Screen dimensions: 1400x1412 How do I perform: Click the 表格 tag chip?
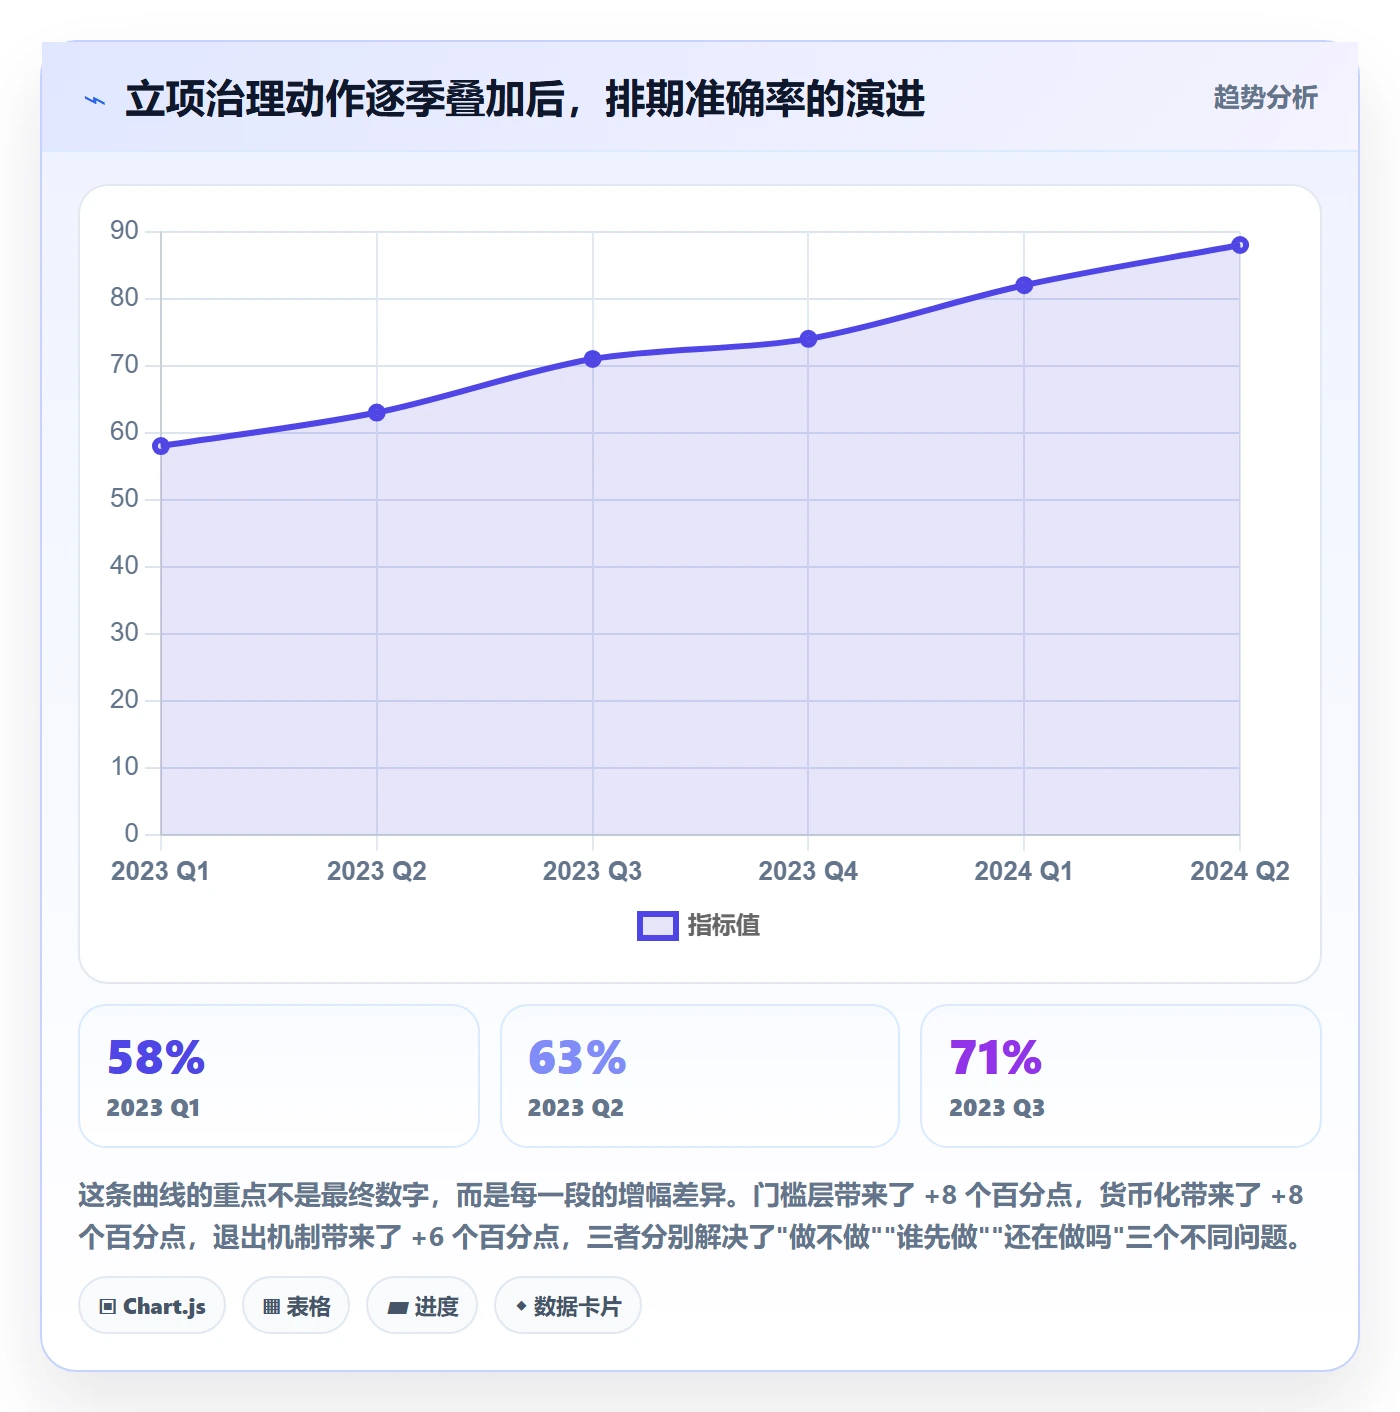[x=296, y=1306]
